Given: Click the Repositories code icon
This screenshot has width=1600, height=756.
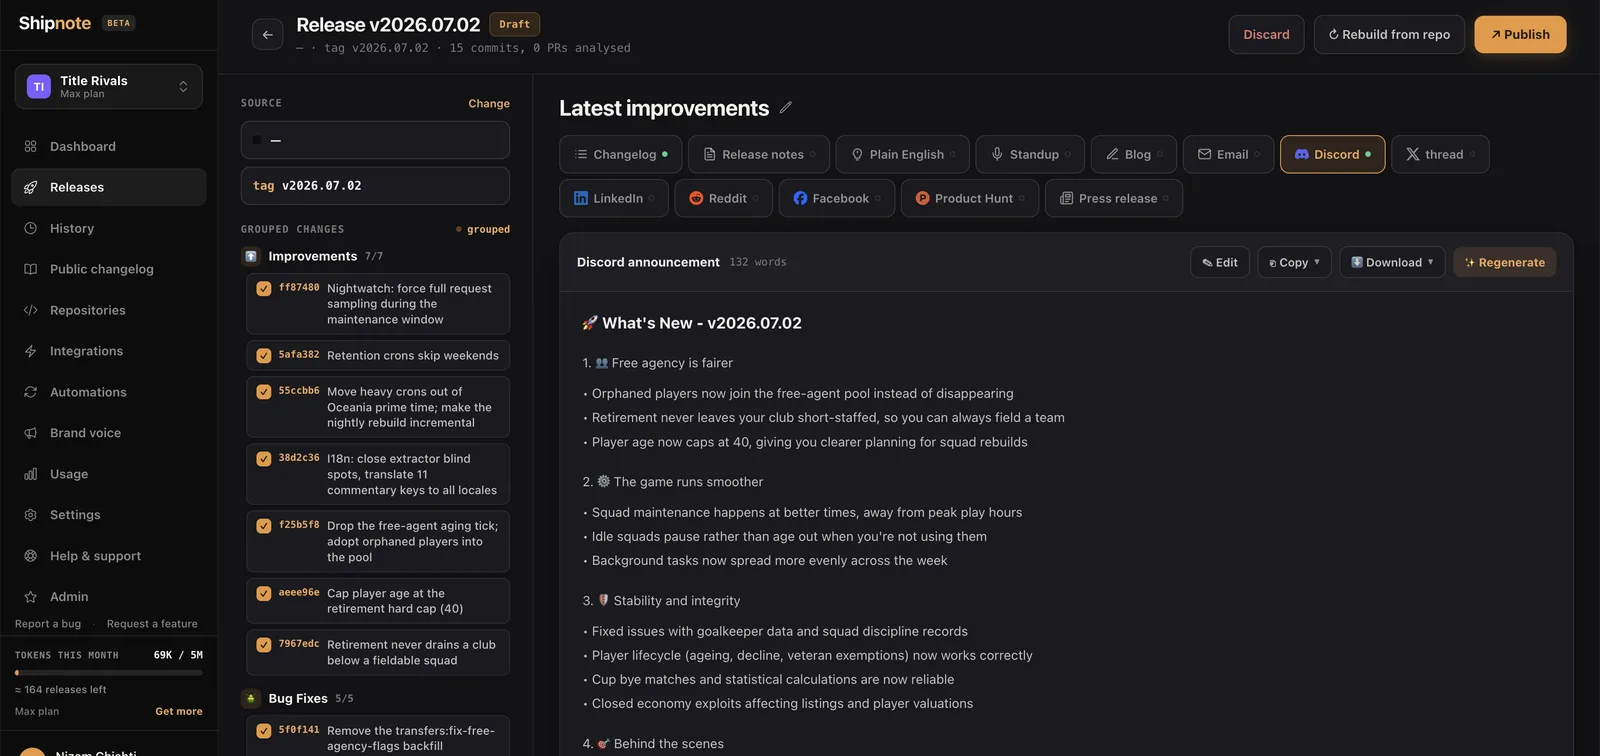Looking at the screenshot, I should [x=30, y=310].
